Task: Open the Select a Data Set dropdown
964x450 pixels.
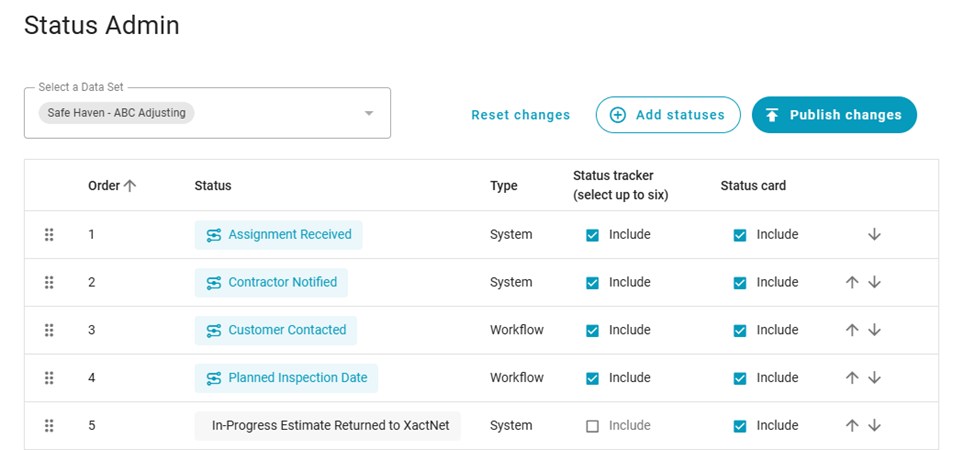Action: click(x=369, y=113)
